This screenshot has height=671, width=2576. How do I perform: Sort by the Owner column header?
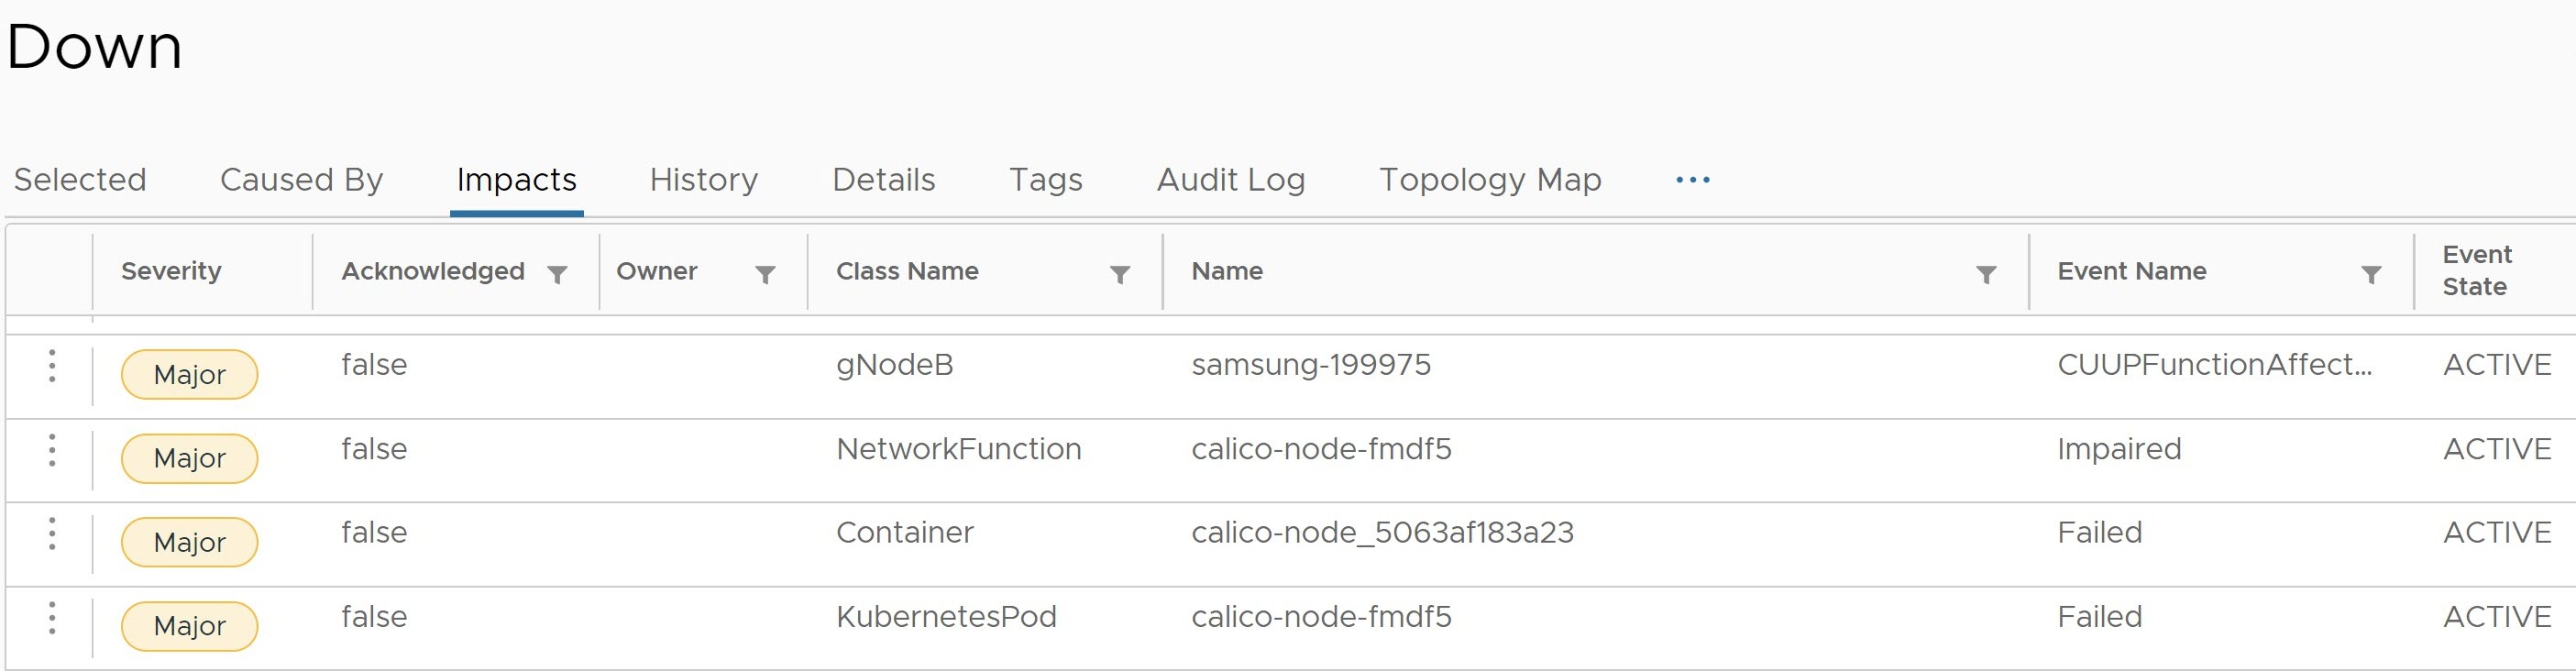click(657, 271)
